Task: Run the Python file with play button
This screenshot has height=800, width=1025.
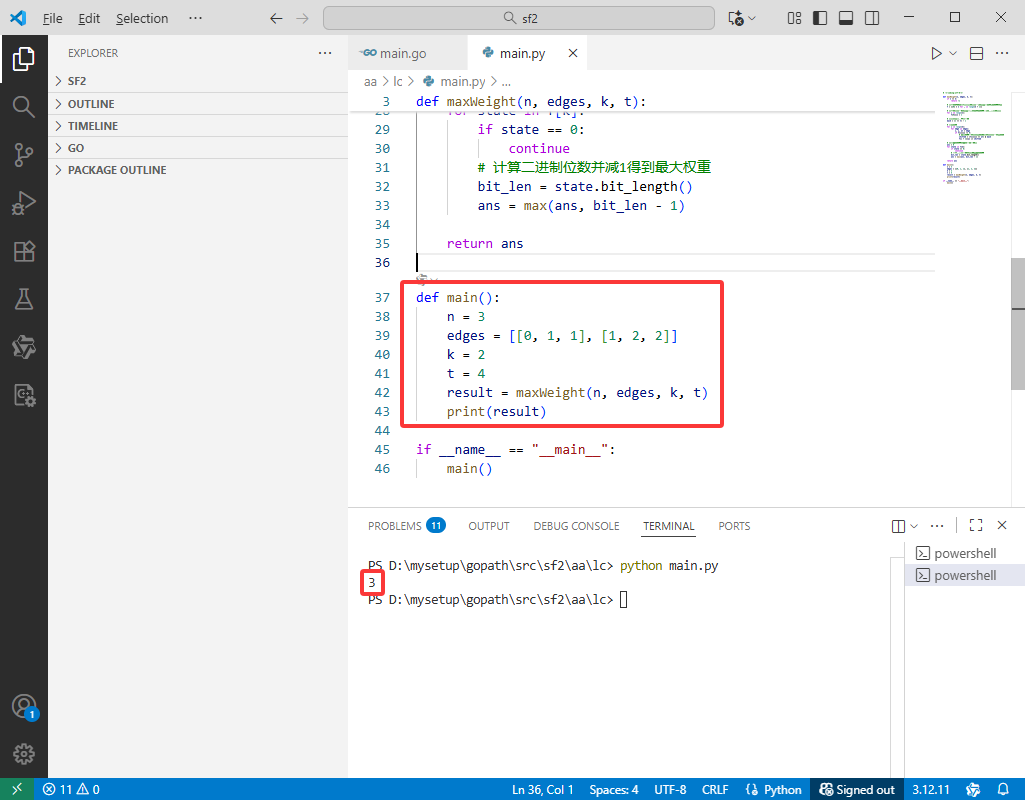Action: (x=936, y=54)
